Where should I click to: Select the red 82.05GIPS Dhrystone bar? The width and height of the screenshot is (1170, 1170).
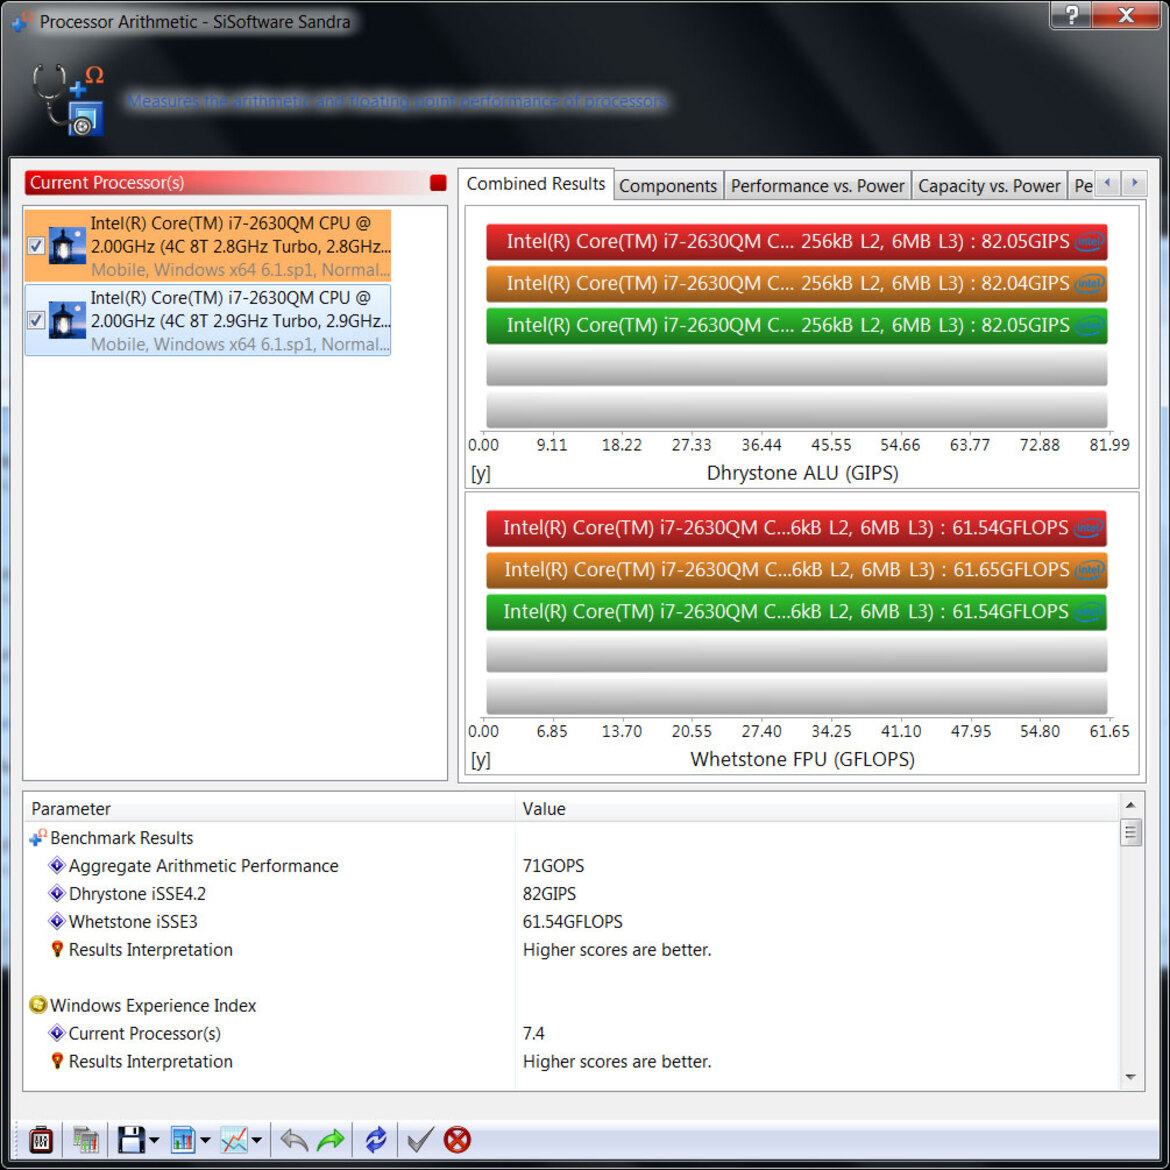point(796,242)
